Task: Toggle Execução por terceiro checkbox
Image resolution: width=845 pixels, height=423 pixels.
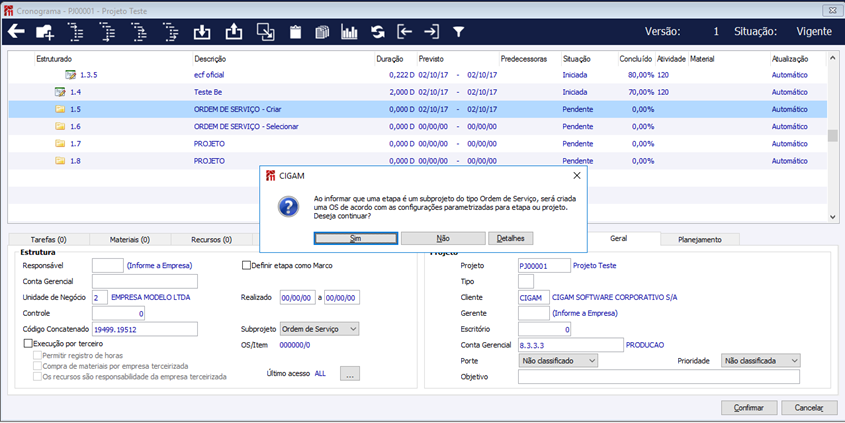Action: pyautogui.click(x=28, y=343)
